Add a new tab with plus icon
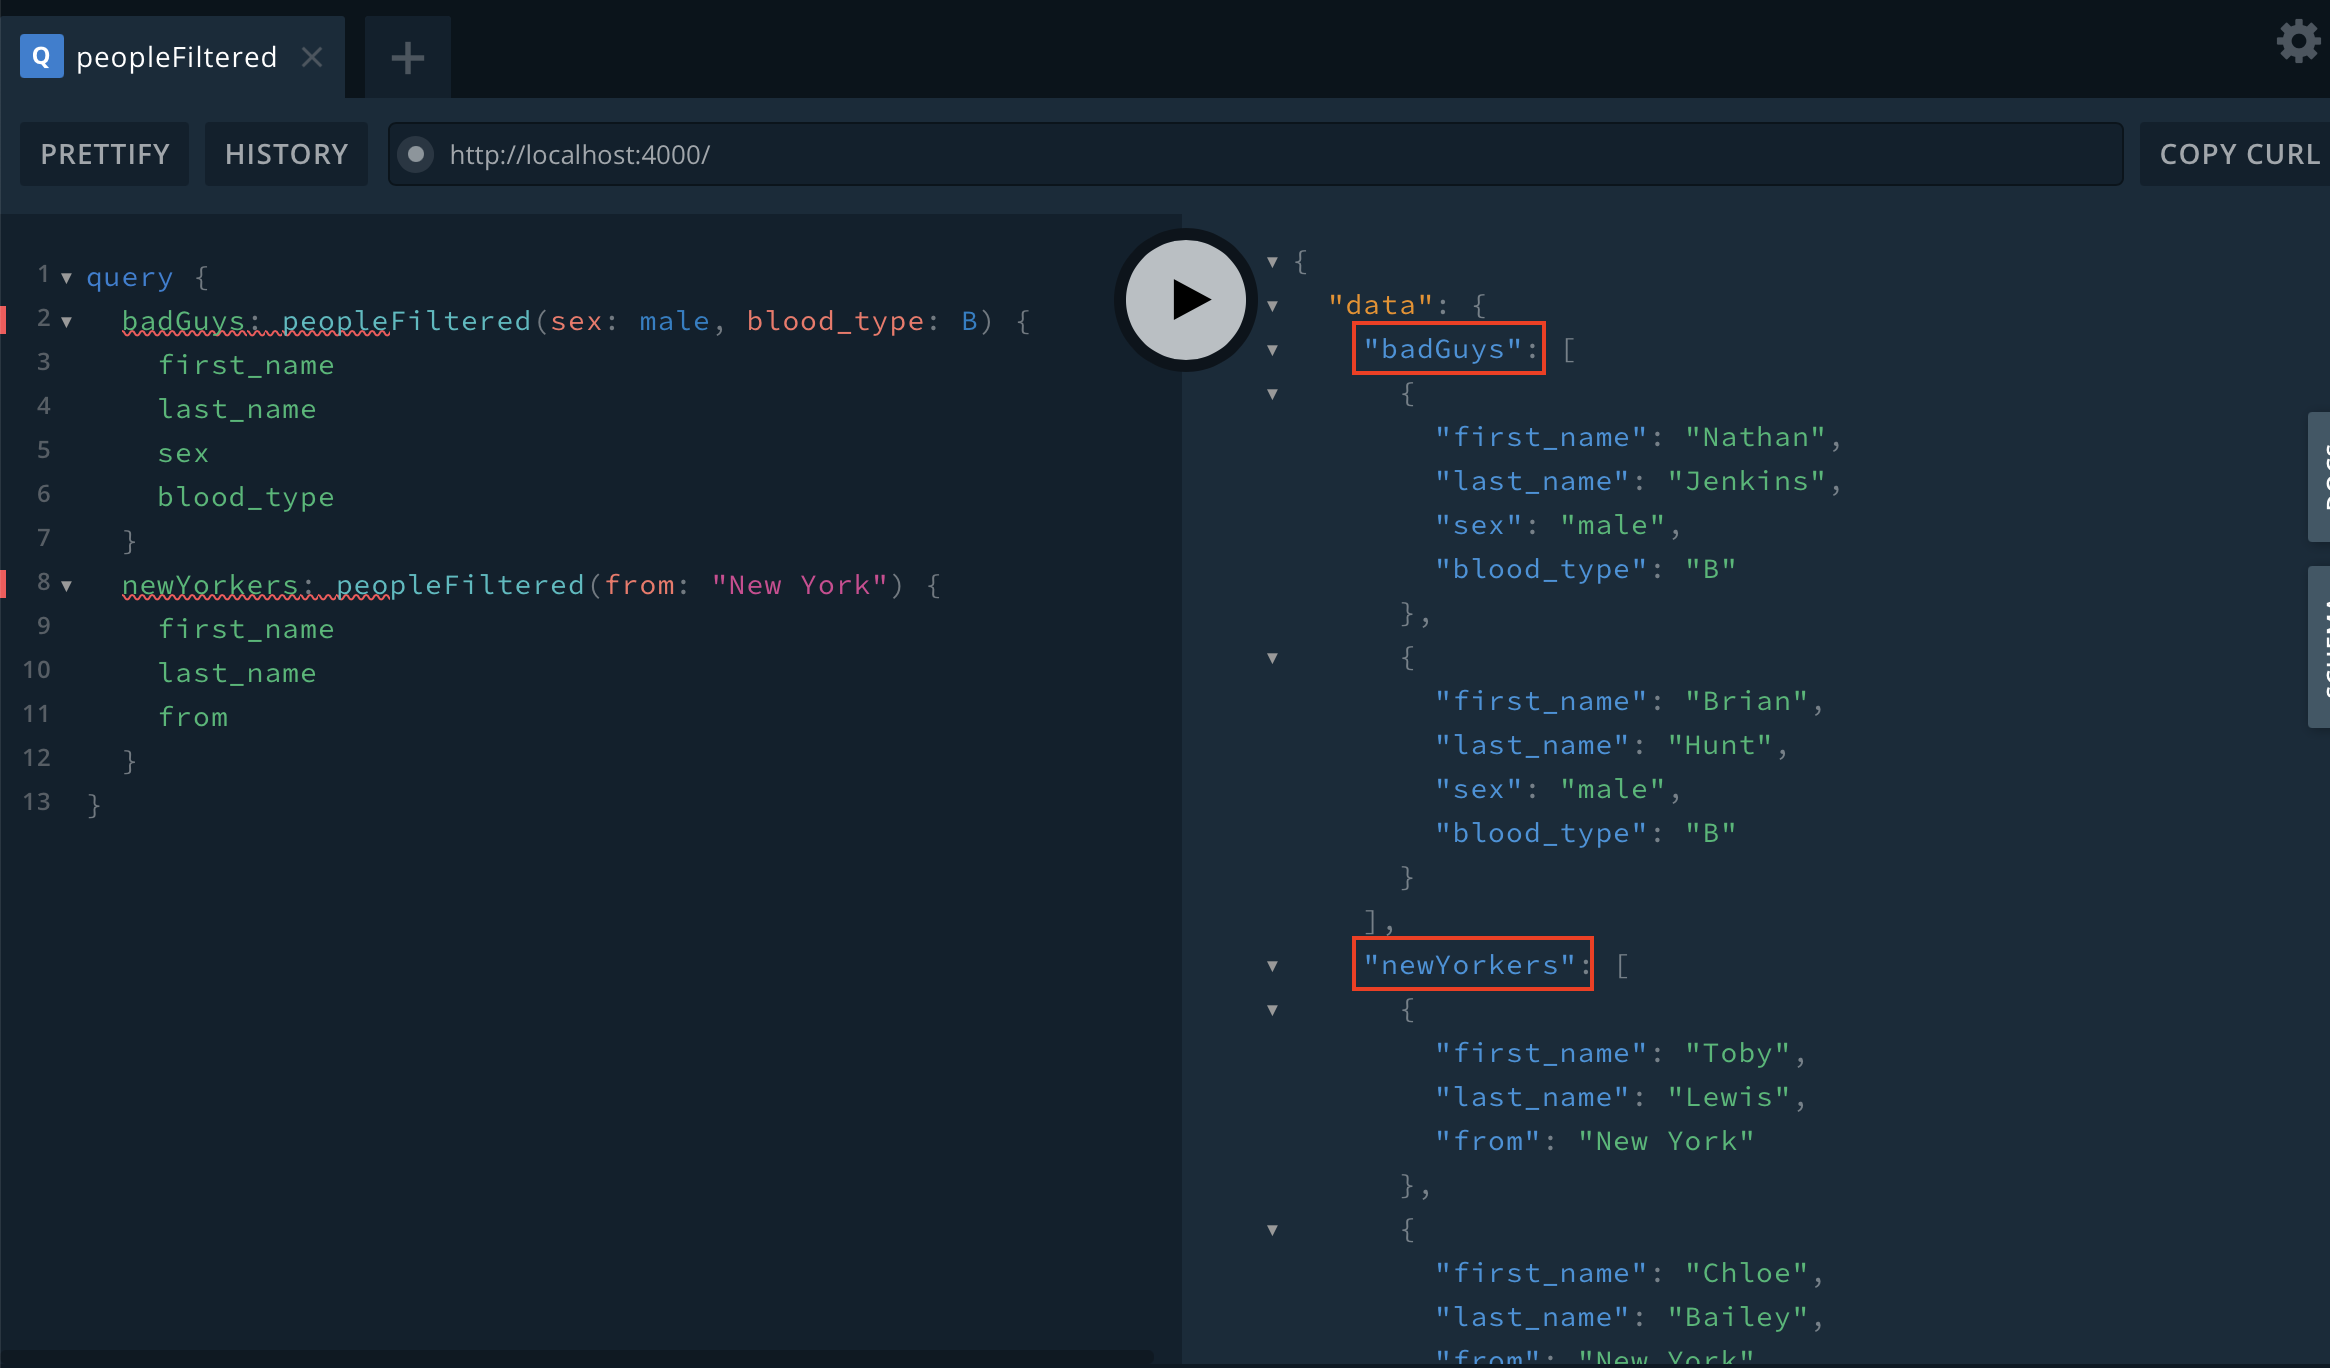Viewport: 2330px width, 1368px height. (x=407, y=58)
